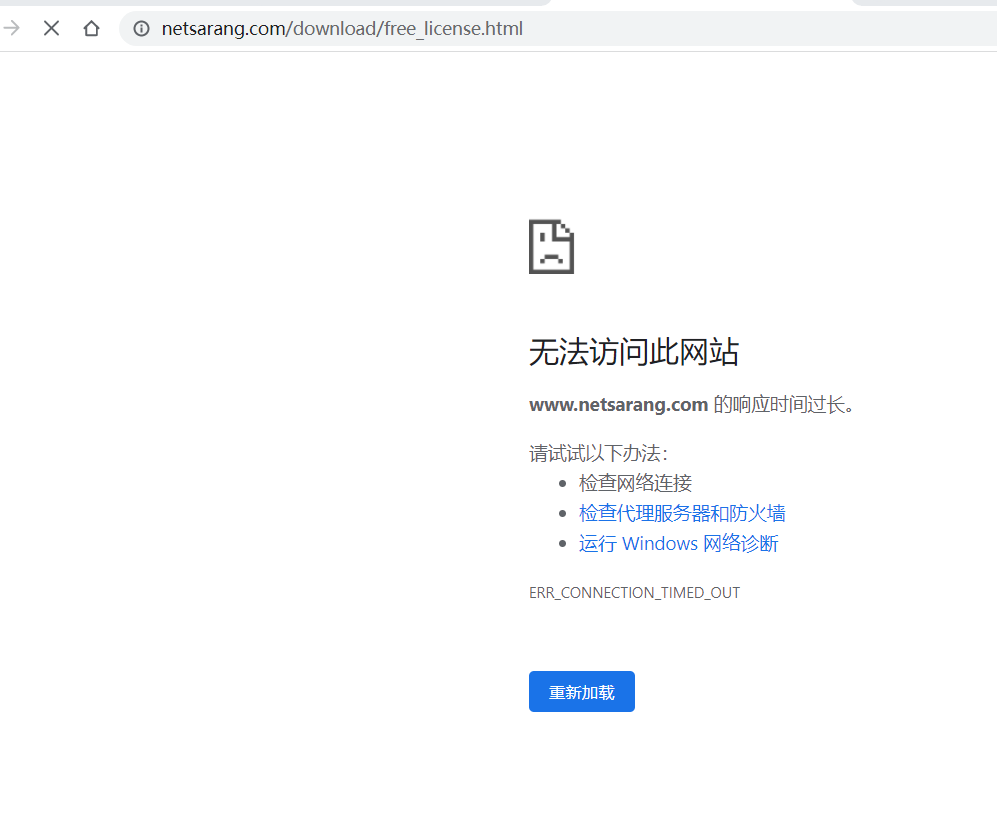Click the forward navigation arrow
The image size is (997, 815).
click(x=11, y=28)
